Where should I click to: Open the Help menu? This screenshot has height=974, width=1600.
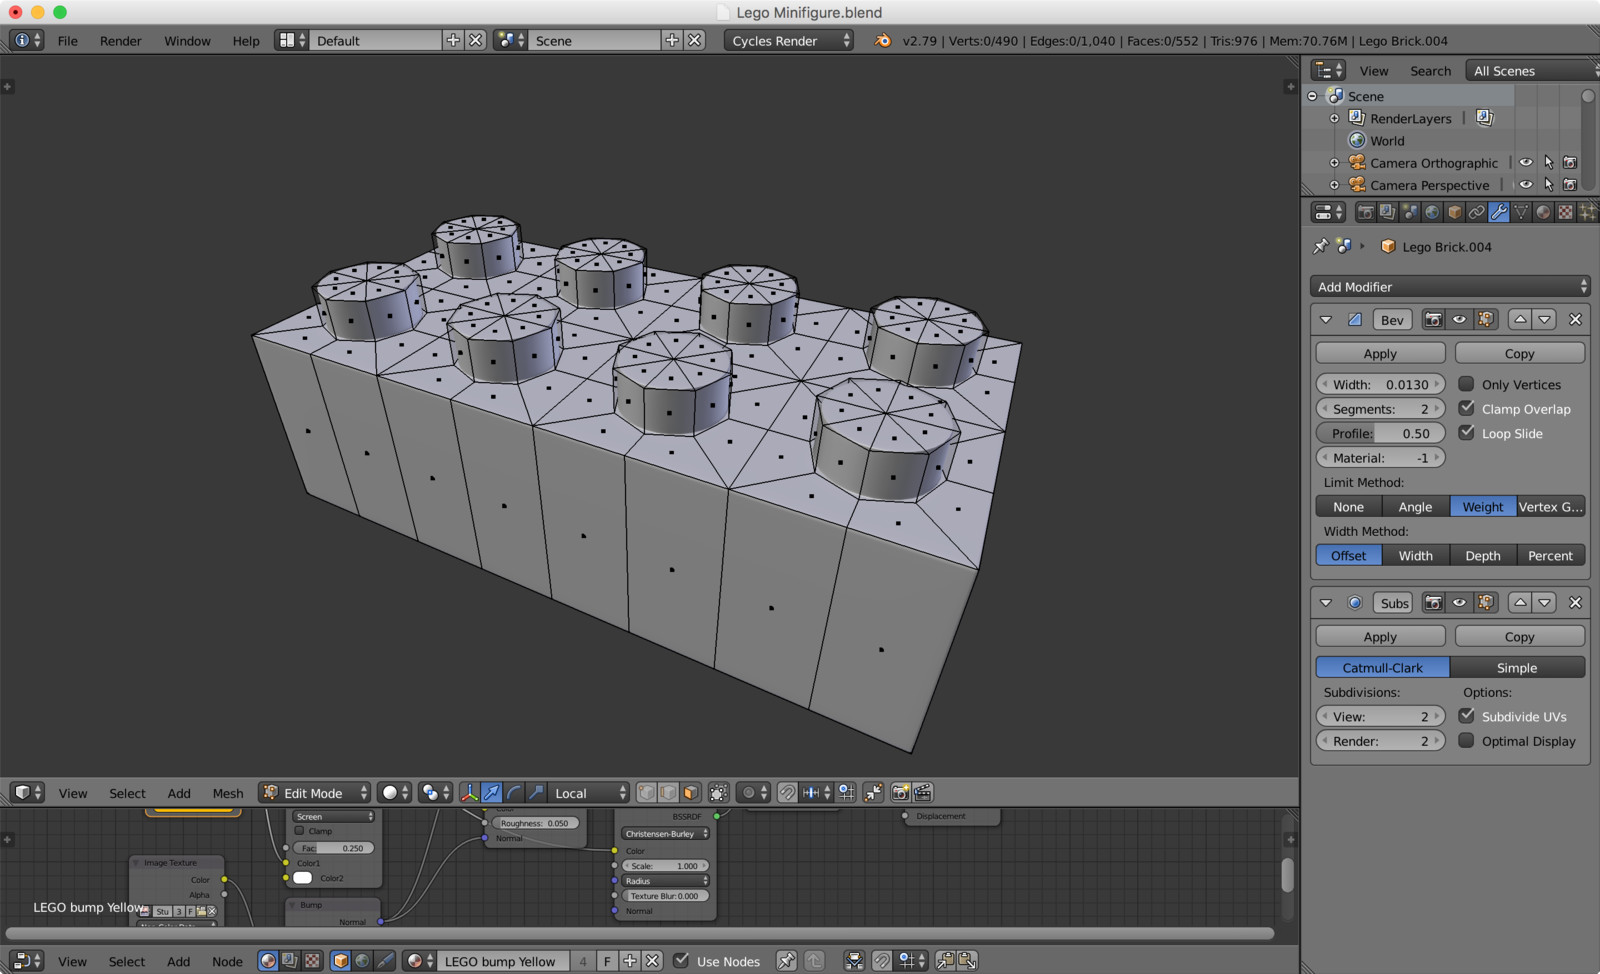pos(246,41)
